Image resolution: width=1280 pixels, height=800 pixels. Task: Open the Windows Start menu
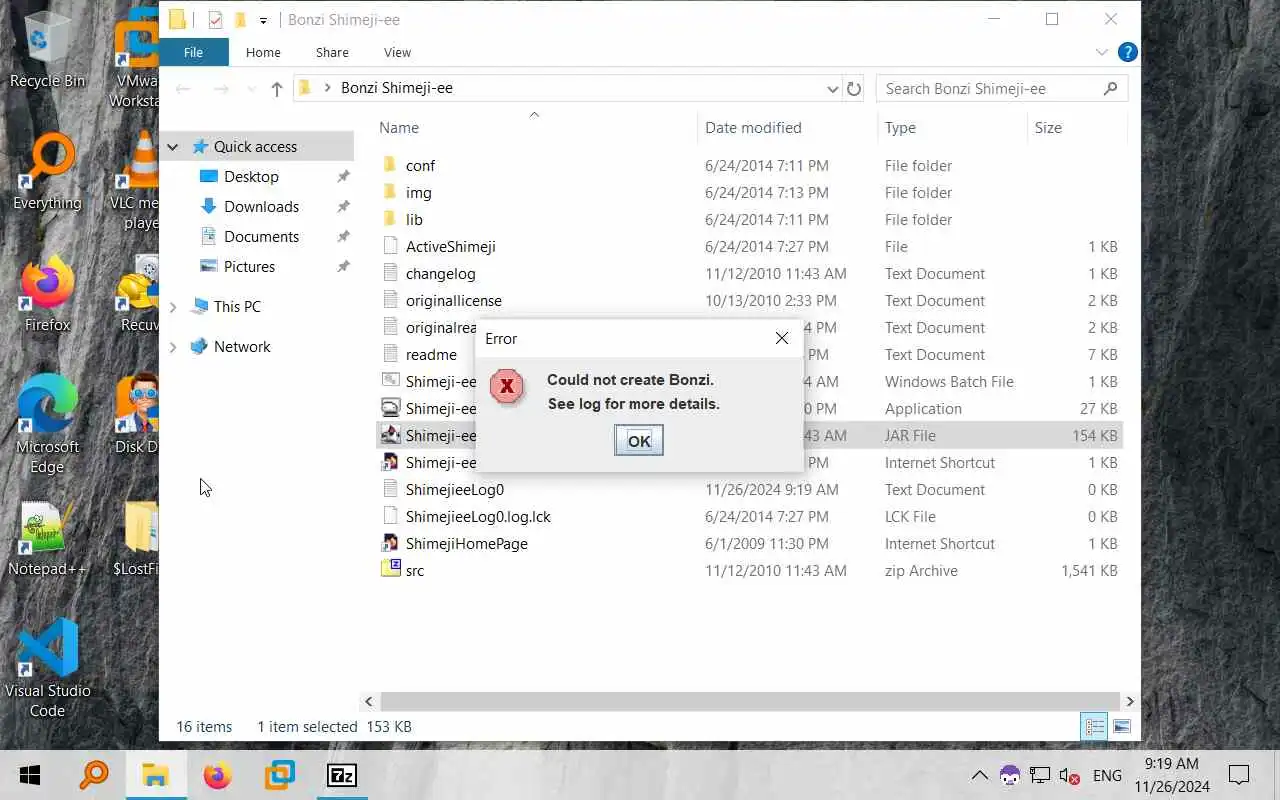click(x=29, y=775)
